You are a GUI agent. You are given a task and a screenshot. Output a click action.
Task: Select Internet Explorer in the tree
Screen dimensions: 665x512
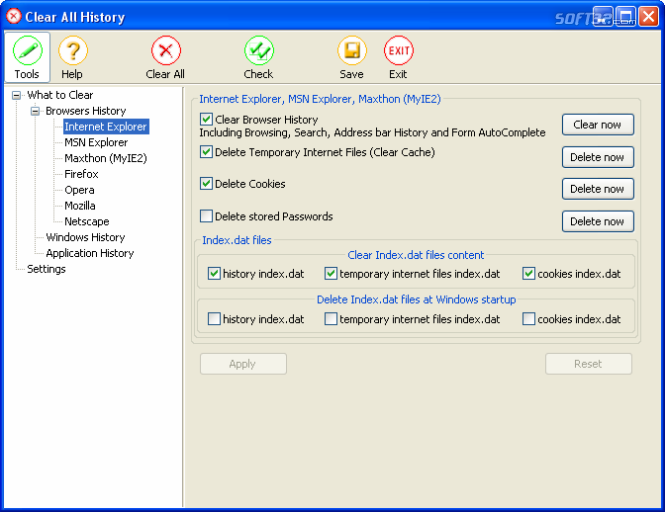(106, 126)
